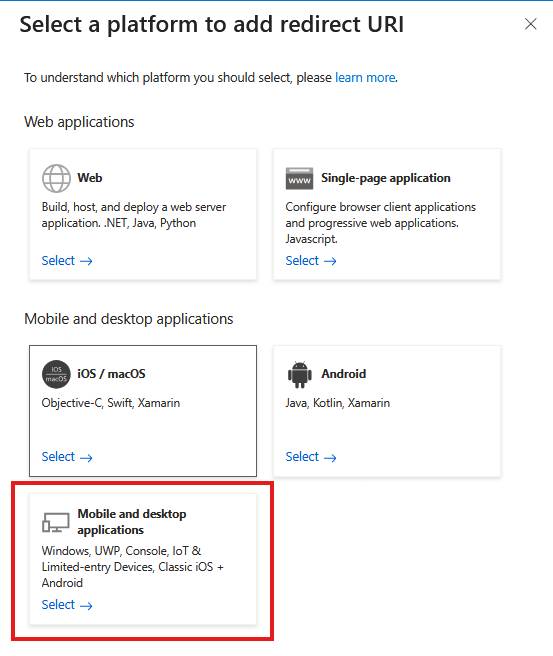Click the Objective-C, Swift, Xamarin description

click(111, 403)
